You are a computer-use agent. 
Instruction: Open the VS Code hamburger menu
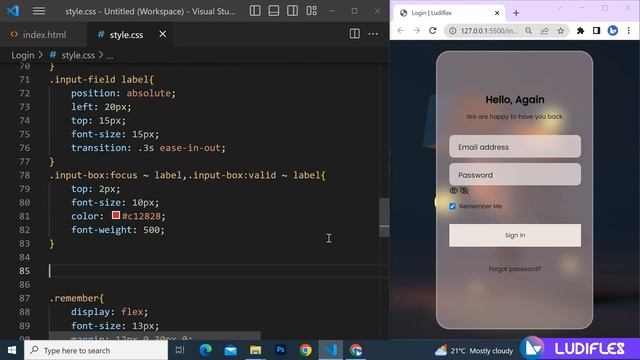pyautogui.click(x=39, y=11)
